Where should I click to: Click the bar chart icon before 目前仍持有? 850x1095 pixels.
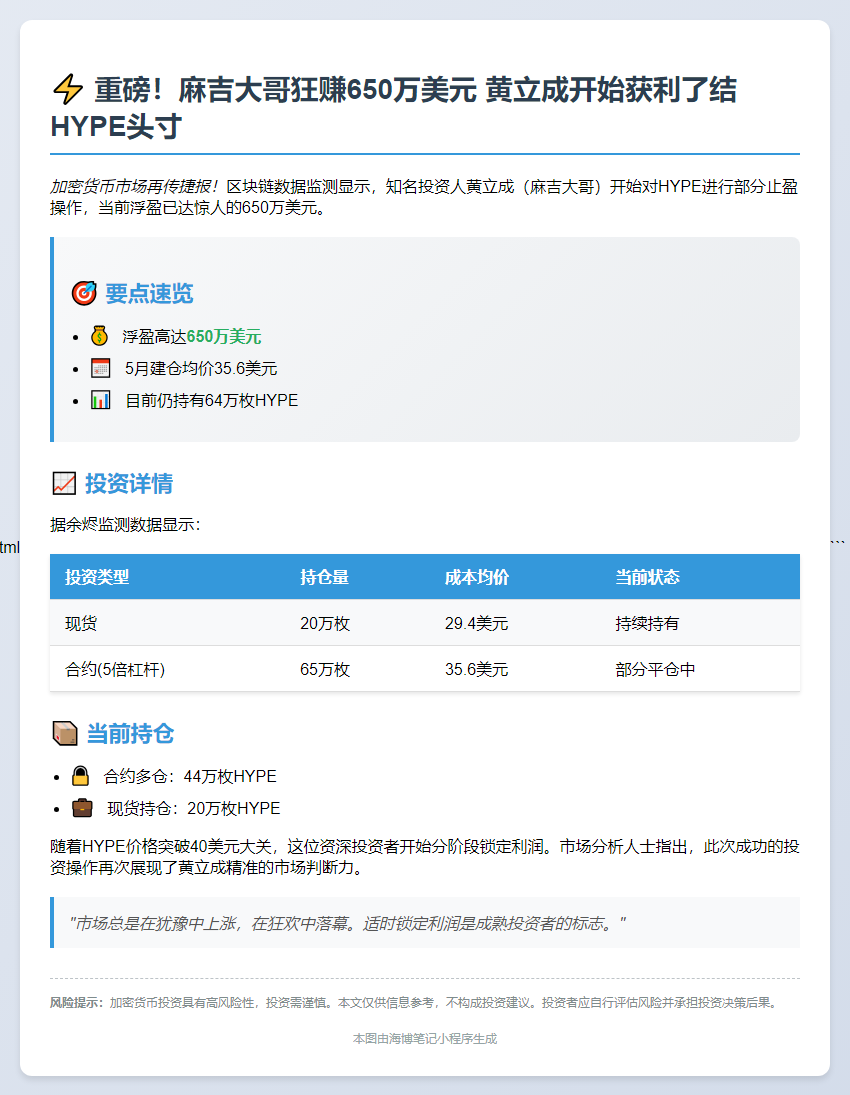click(x=101, y=400)
